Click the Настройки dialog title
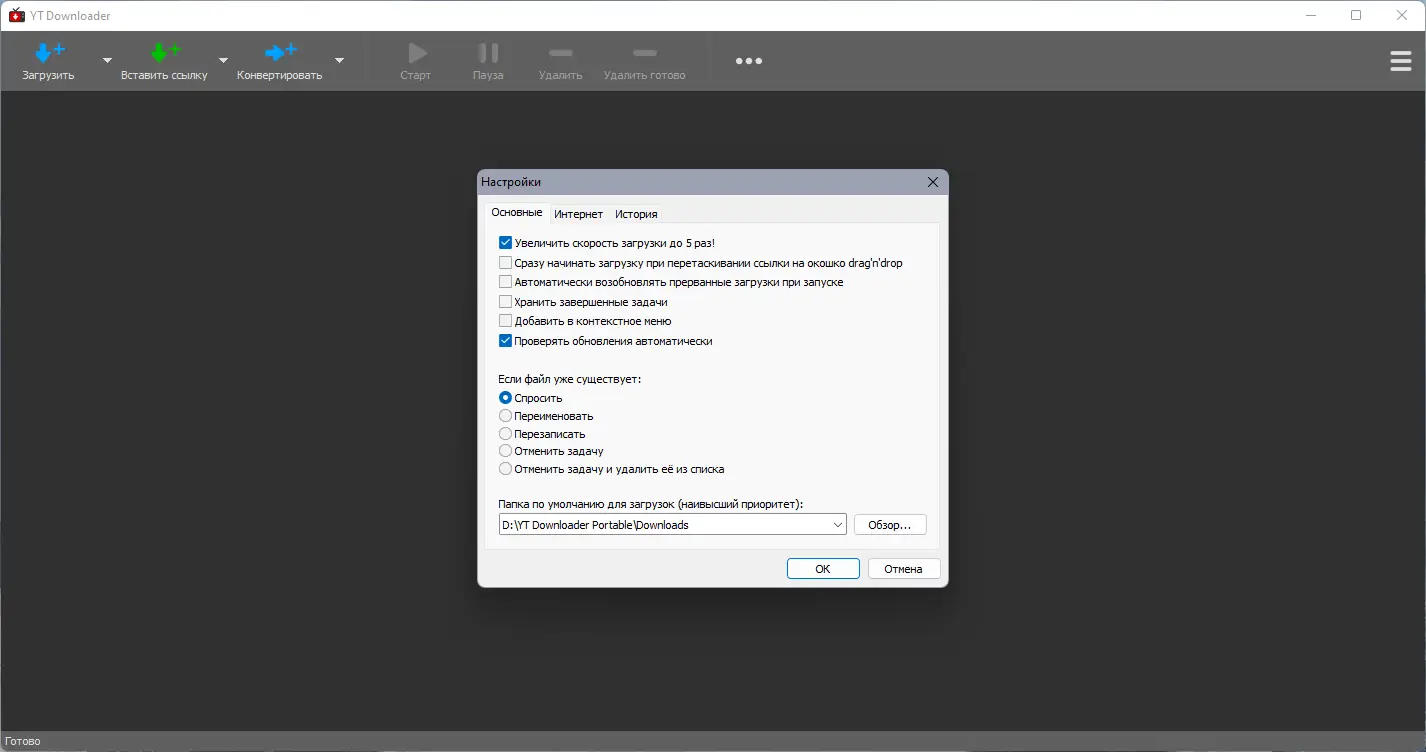 click(511, 182)
